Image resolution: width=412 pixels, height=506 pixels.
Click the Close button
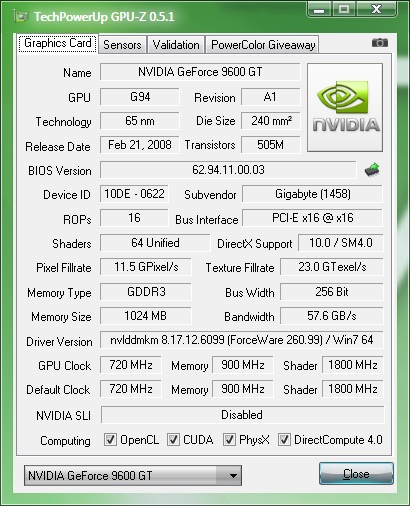coord(356,474)
